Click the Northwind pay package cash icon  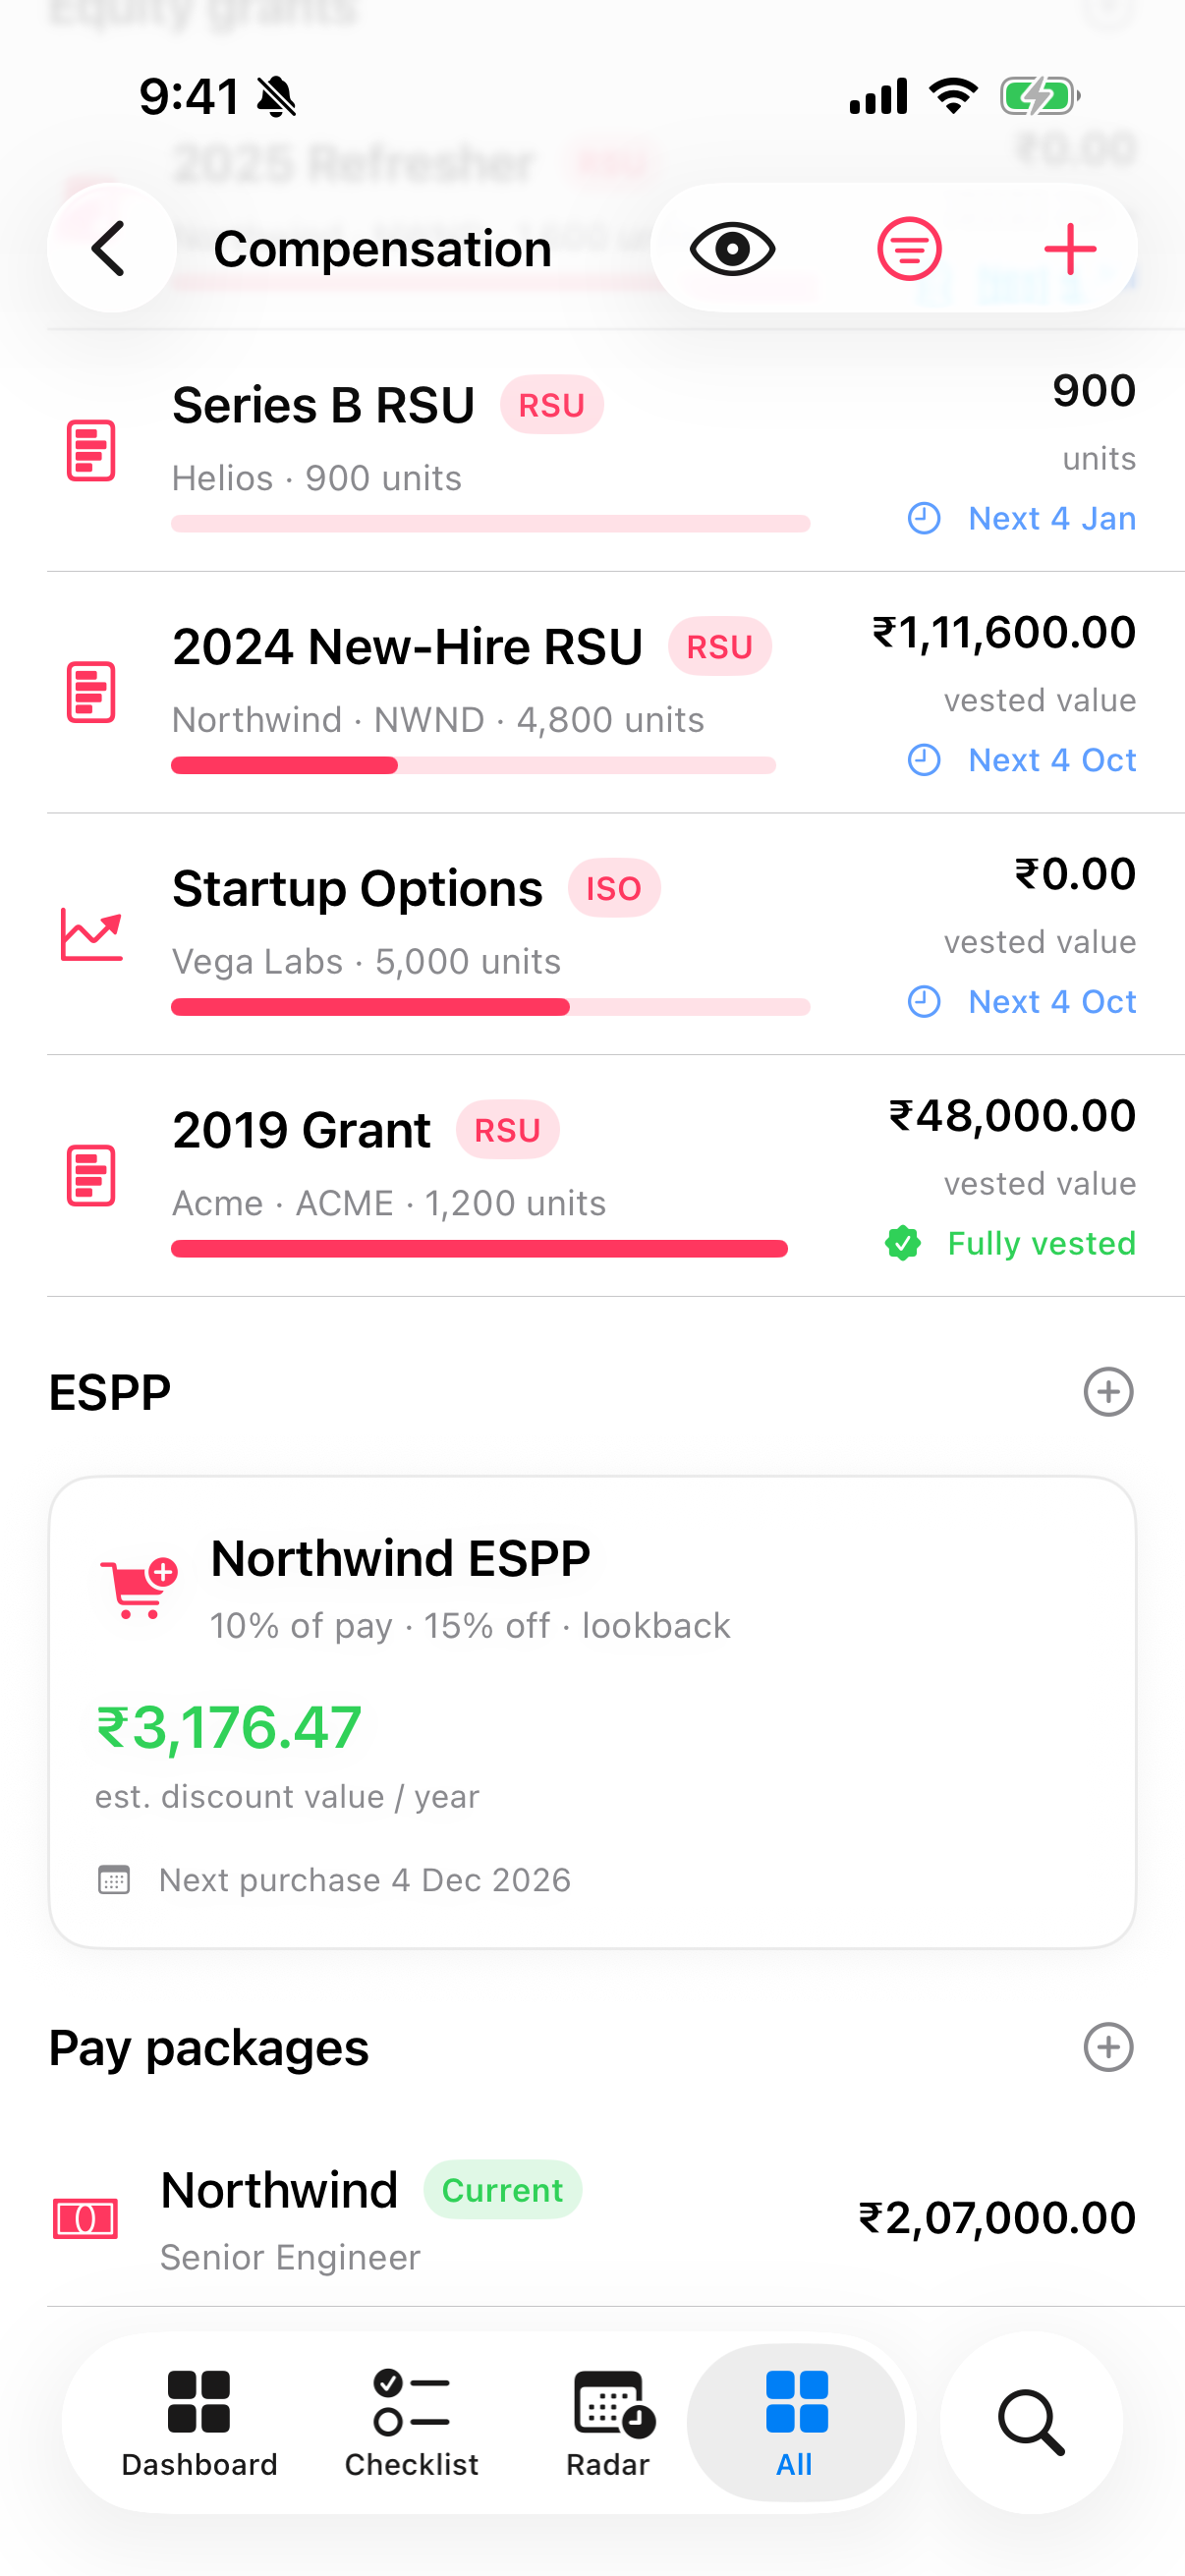(86, 2219)
